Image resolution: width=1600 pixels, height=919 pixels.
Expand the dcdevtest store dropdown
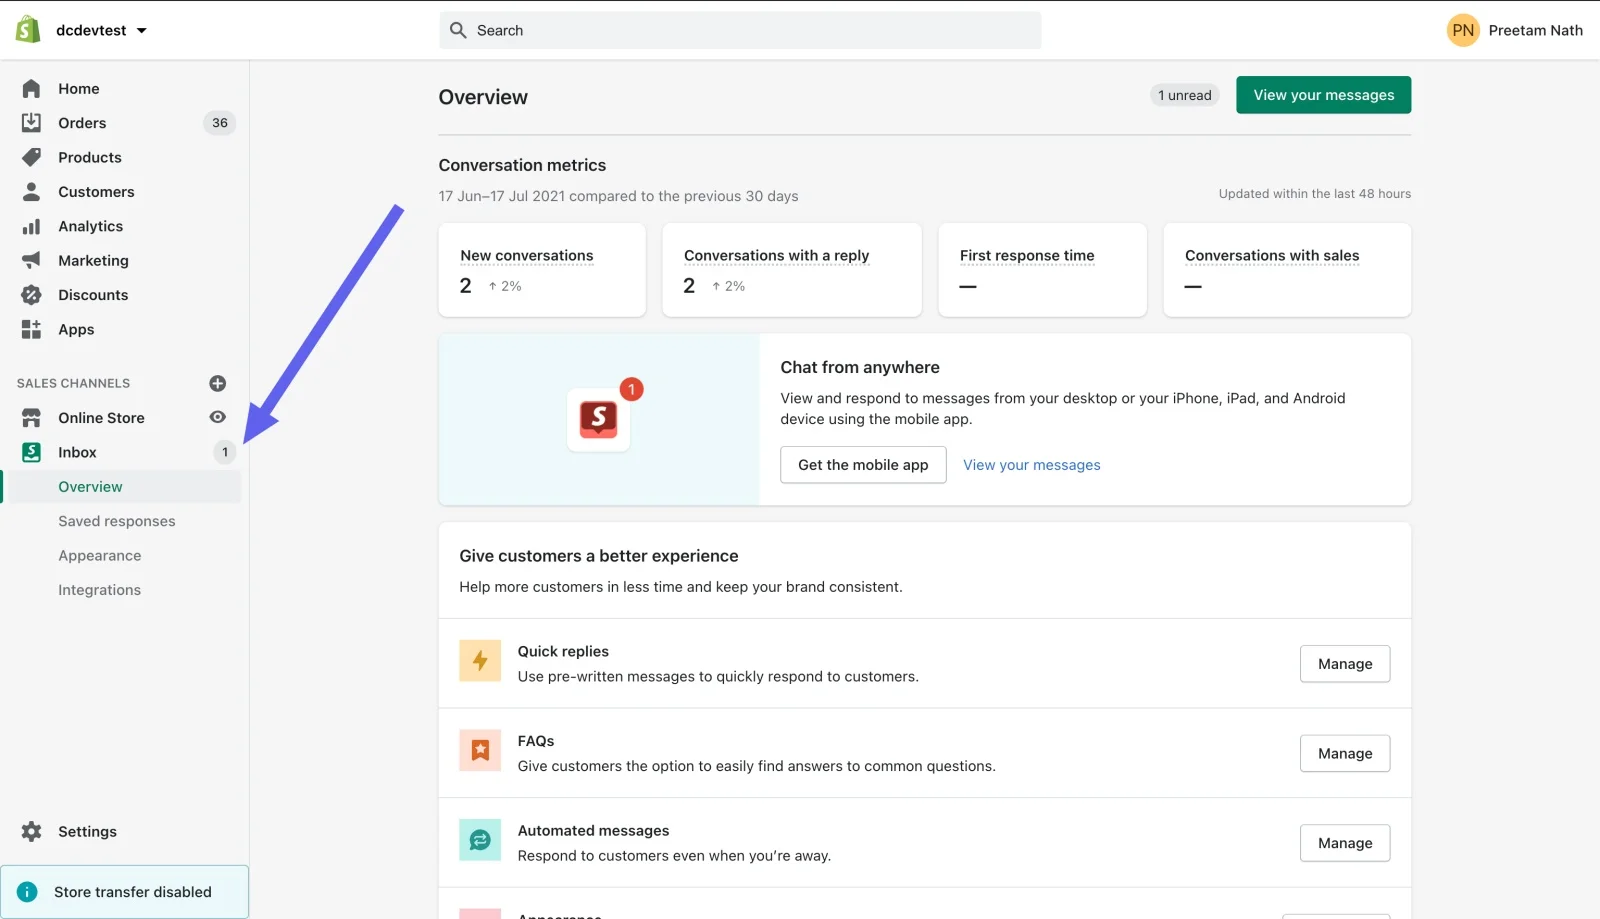click(x=141, y=30)
